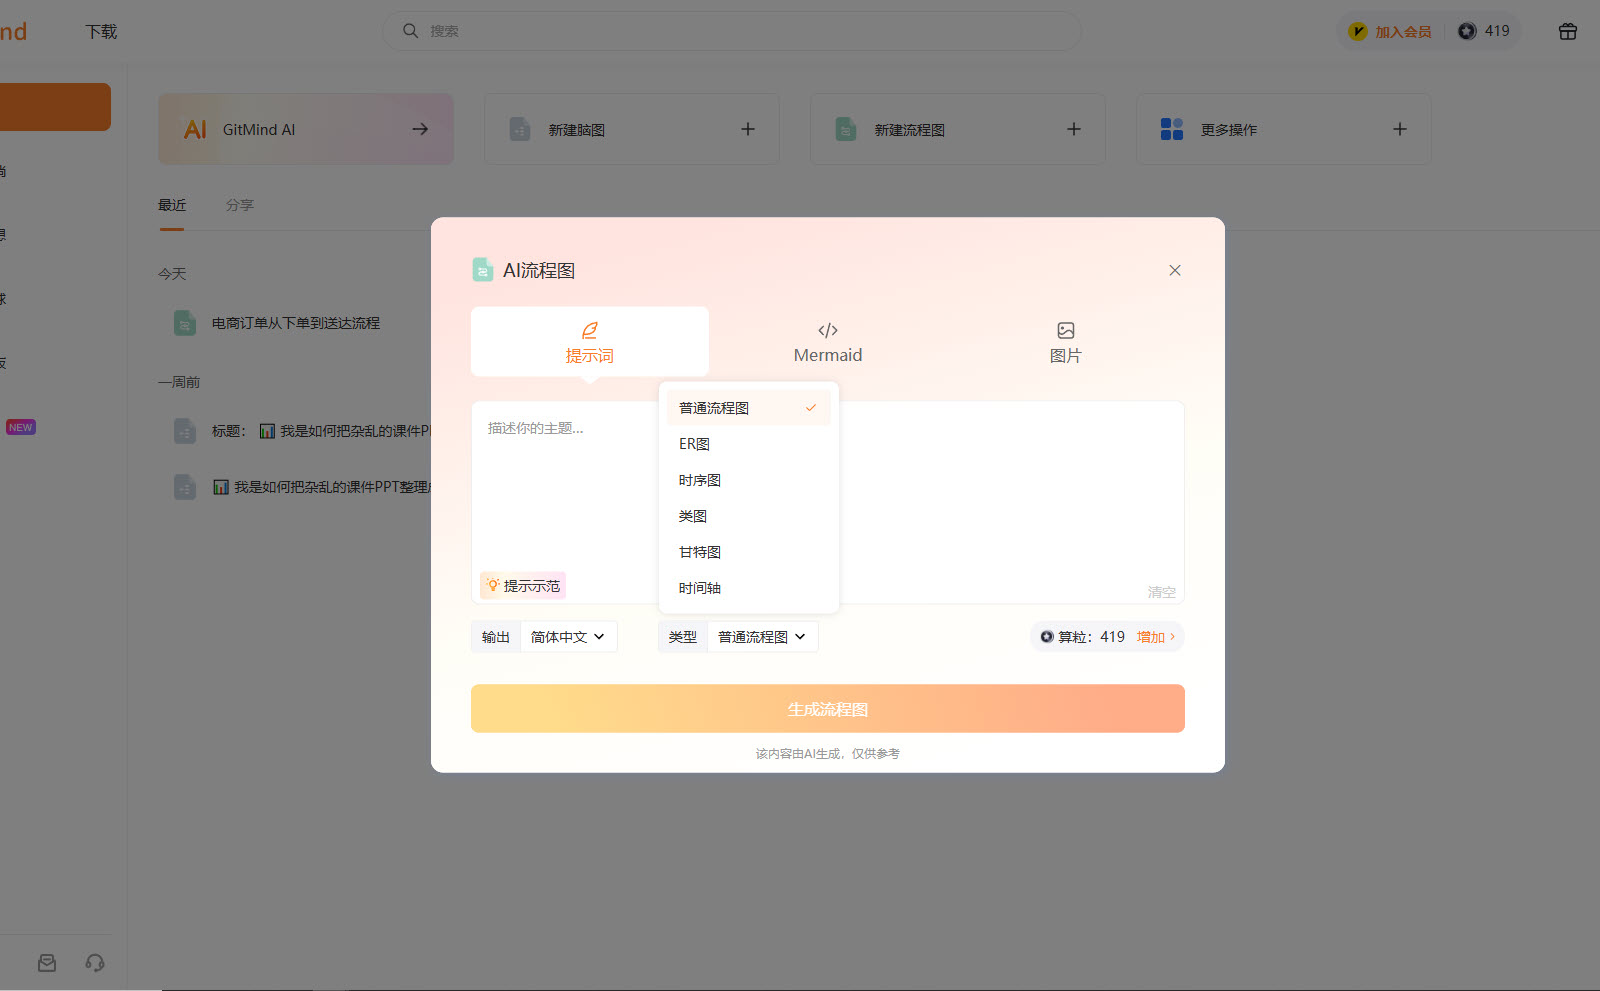Switch to the Mermaid tab
This screenshot has width=1600, height=991.
(x=828, y=342)
